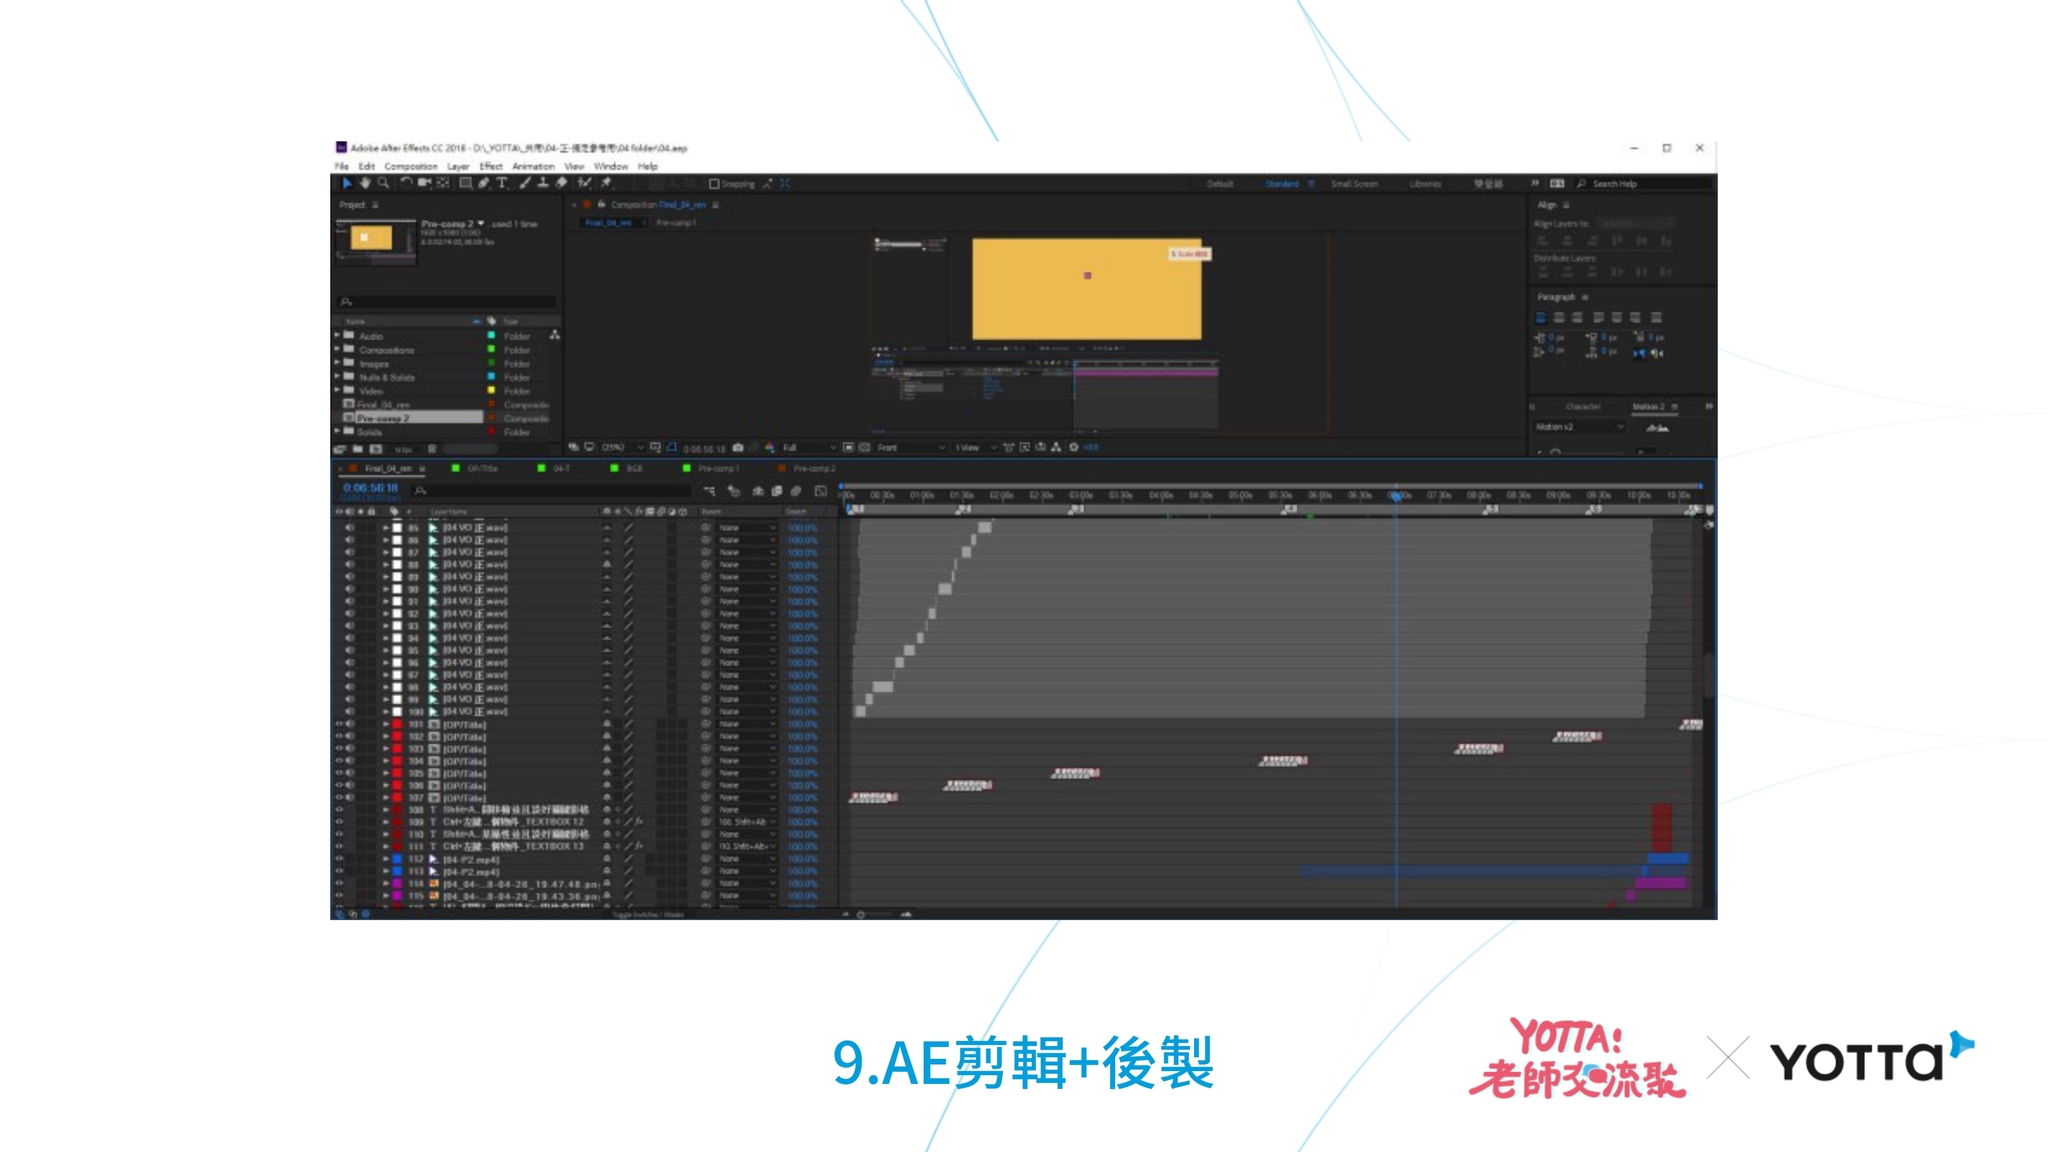Open parent dropdown for layer 85
The height and width of the screenshot is (1152, 2048).
747,527
